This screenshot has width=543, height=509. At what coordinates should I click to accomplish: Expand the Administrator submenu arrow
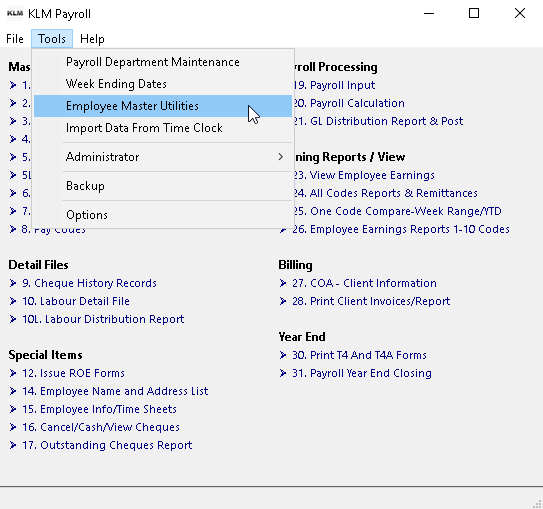click(x=281, y=157)
